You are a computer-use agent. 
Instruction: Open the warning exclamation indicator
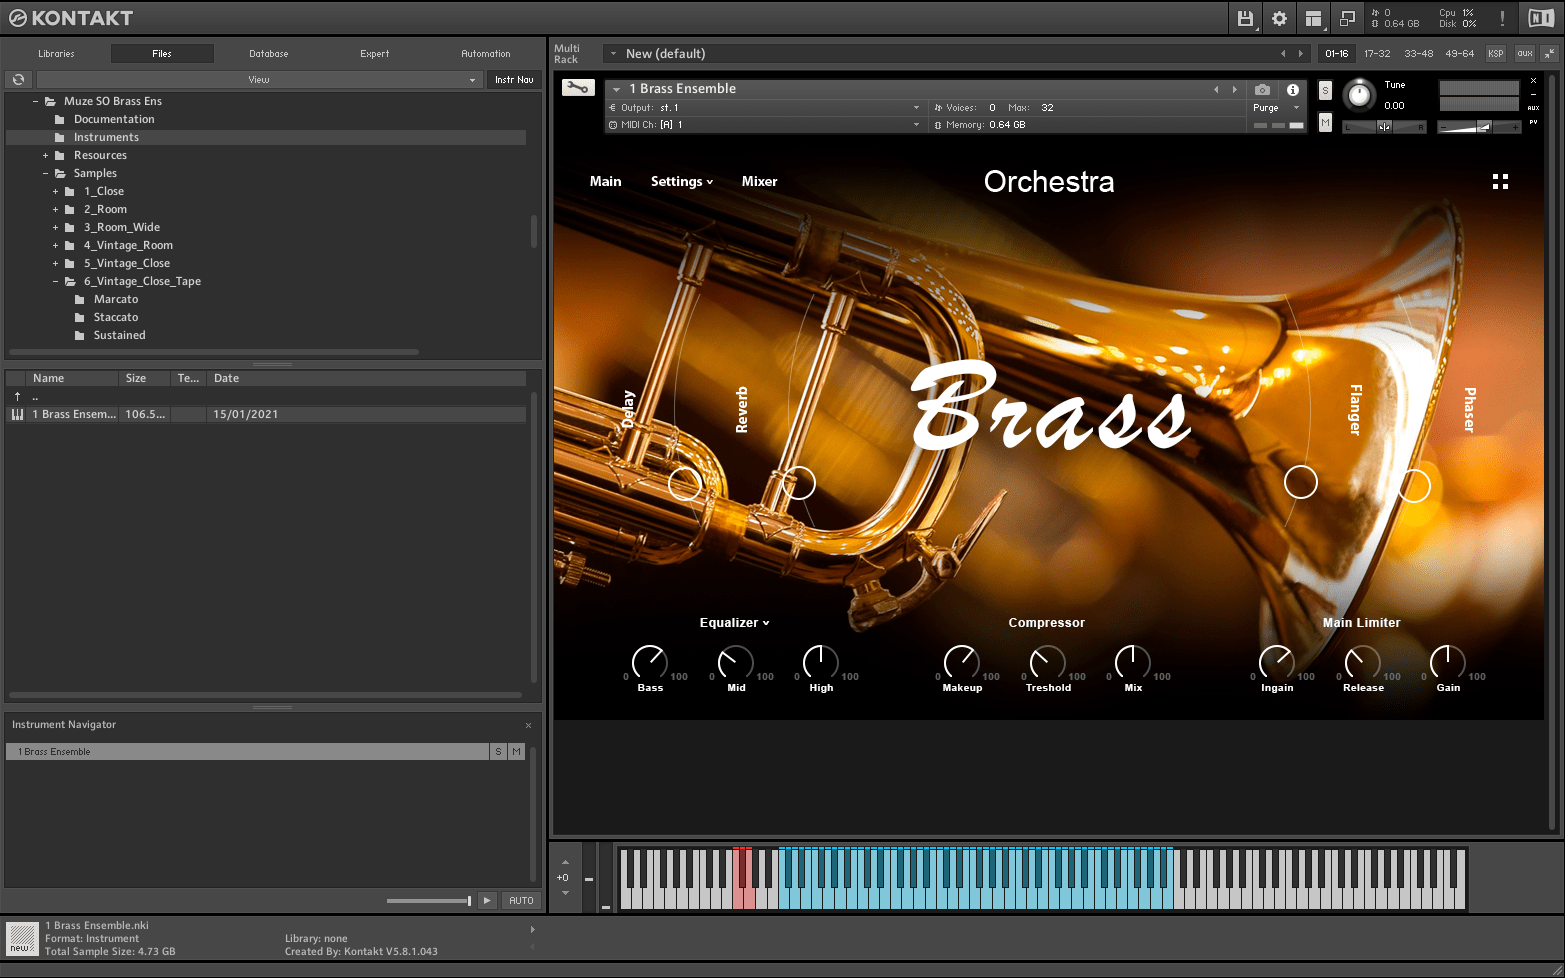click(1502, 18)
